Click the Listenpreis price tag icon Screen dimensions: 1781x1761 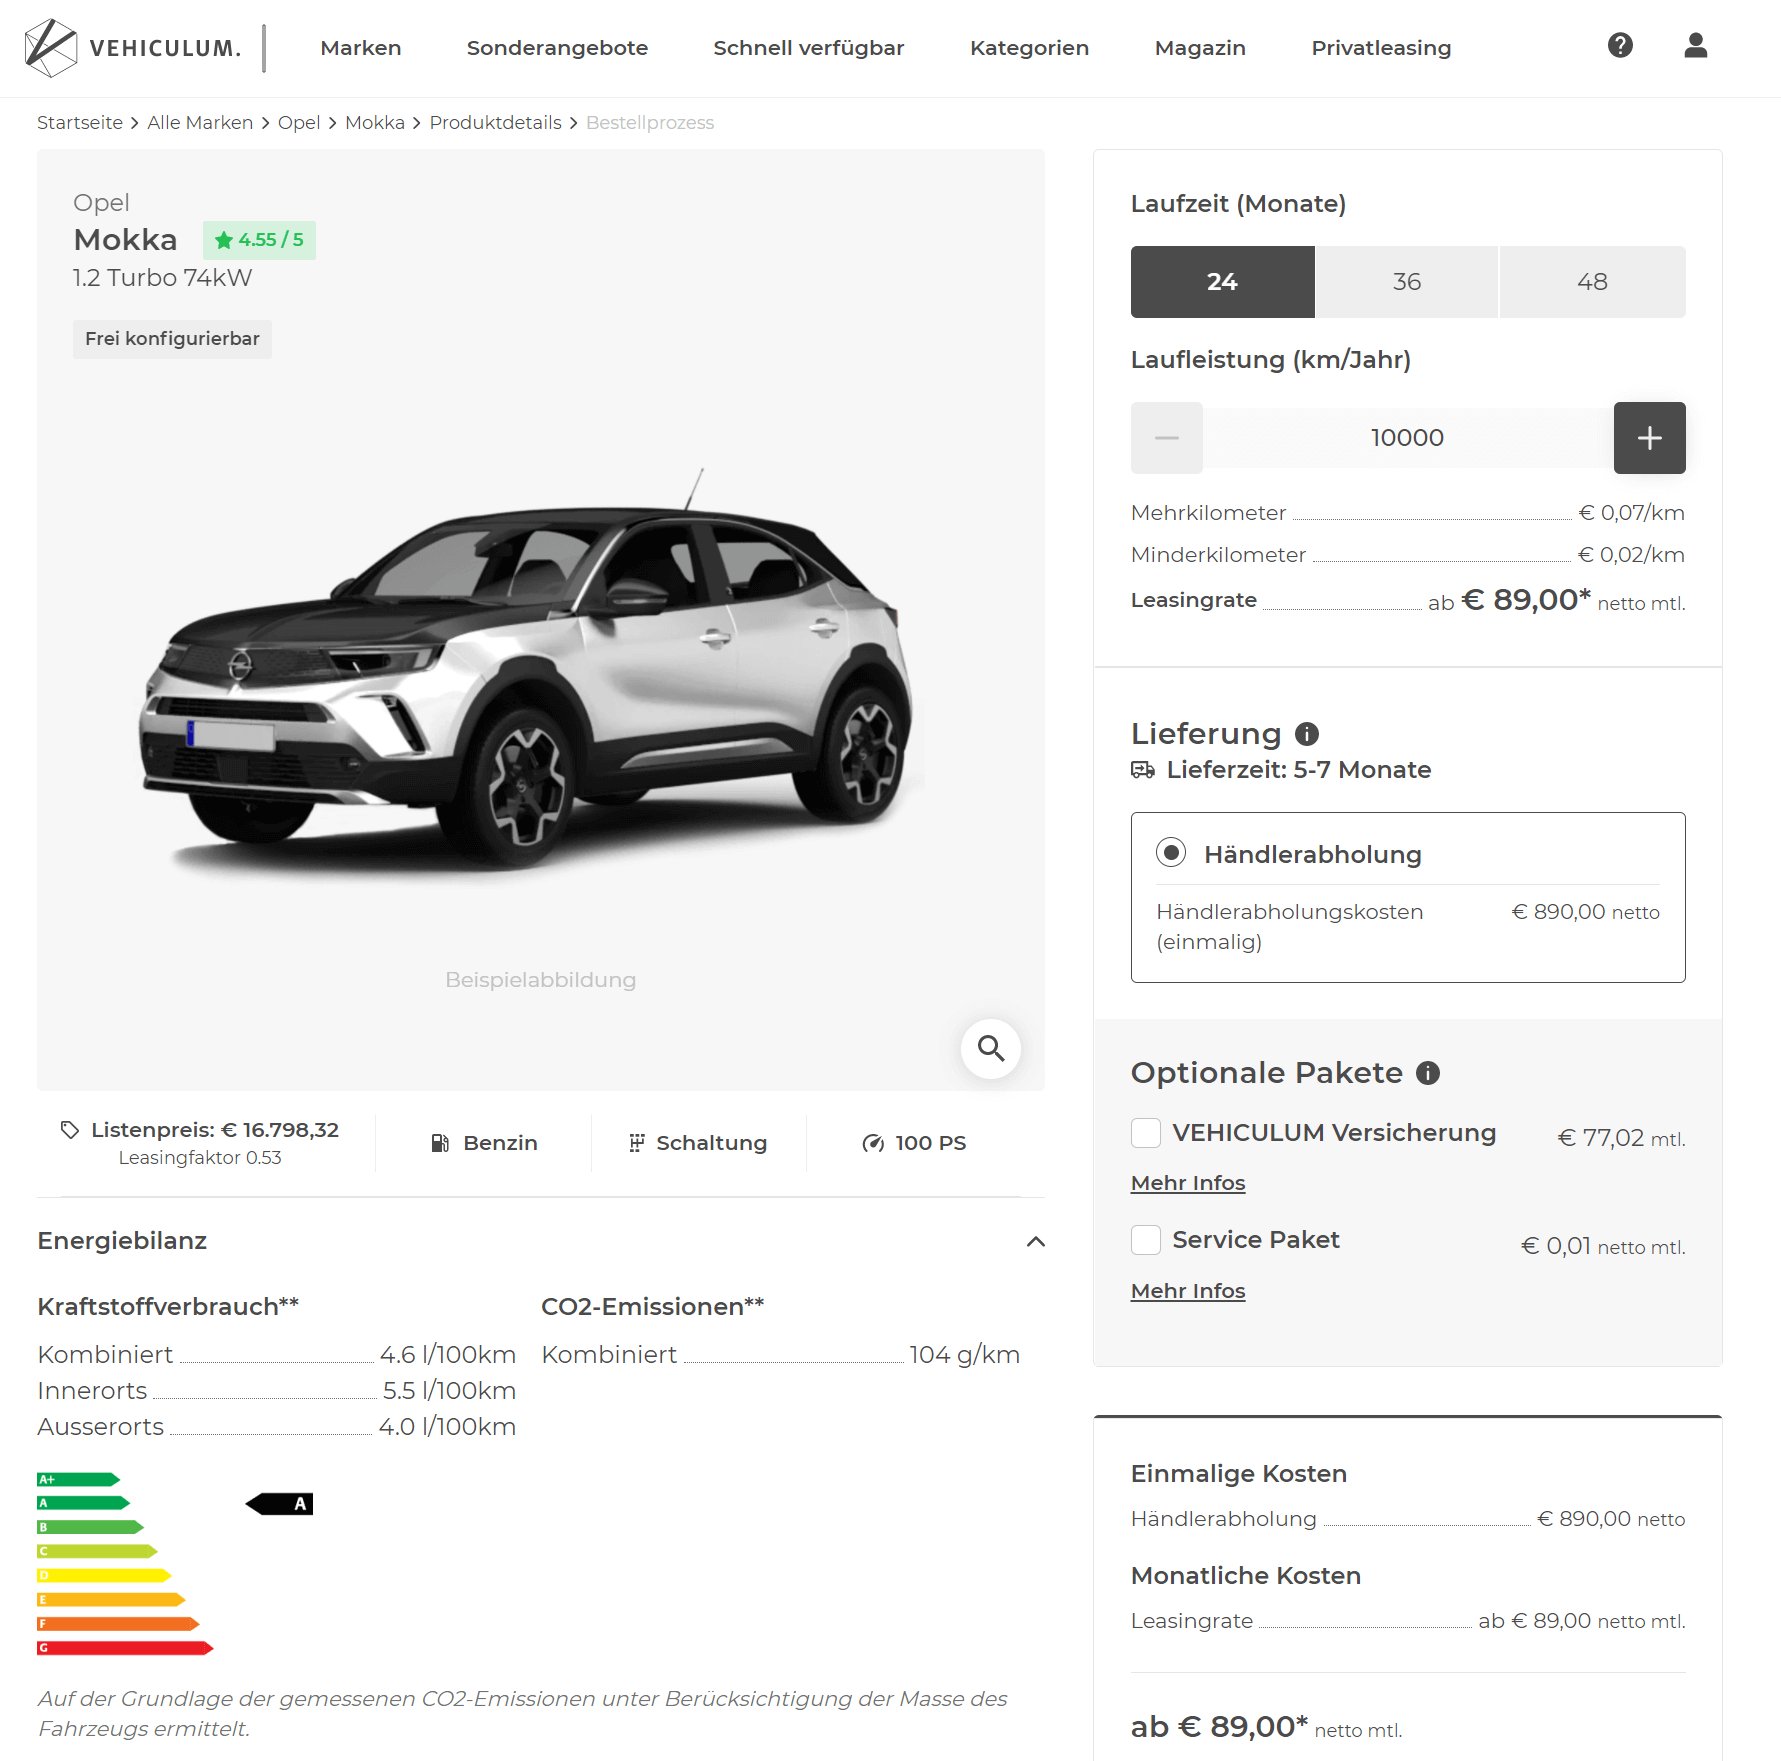coord(69,1130)
